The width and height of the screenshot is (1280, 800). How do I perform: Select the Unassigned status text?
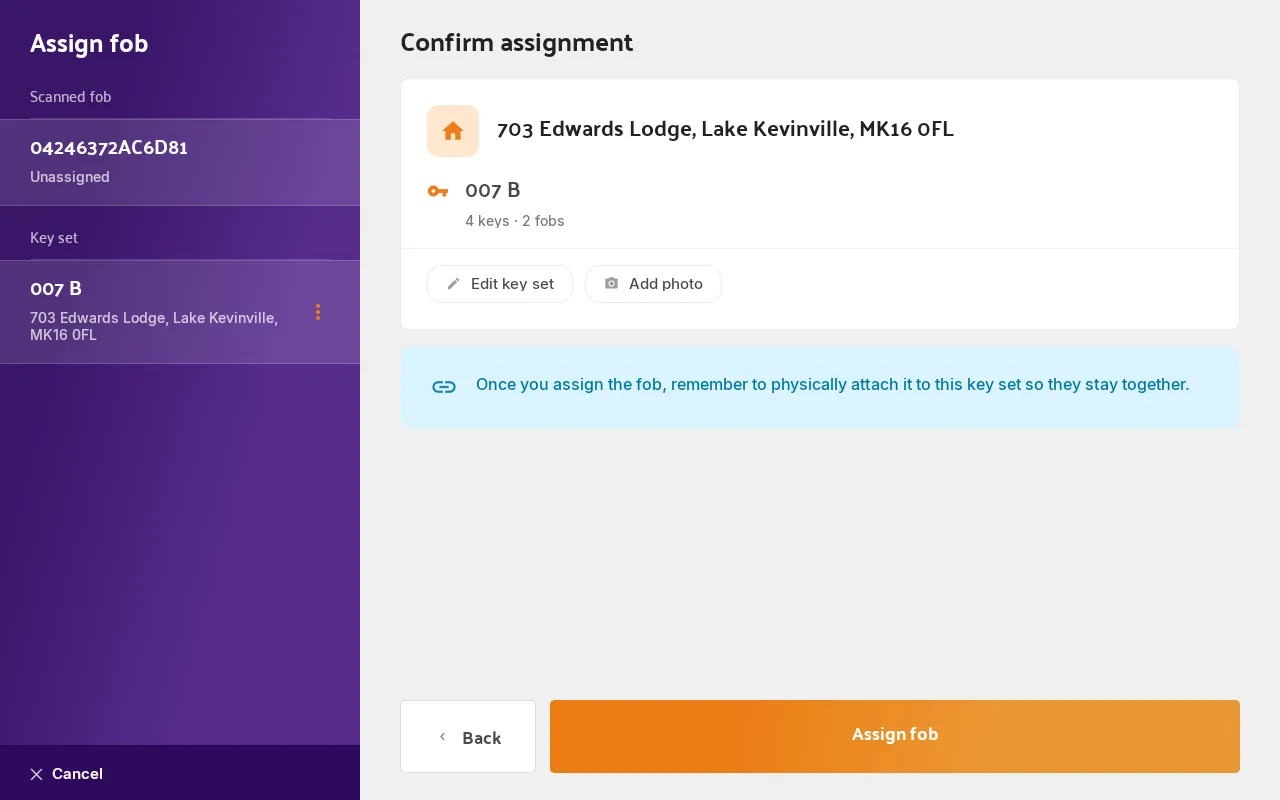tap(70, 177)
